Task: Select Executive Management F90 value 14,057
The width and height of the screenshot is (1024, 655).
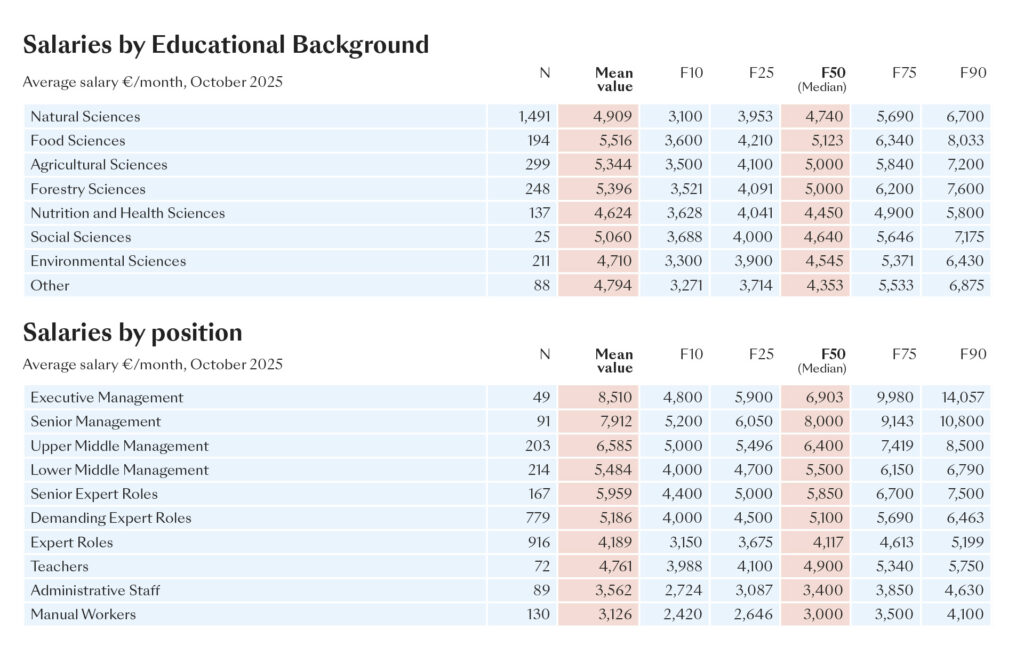Action: pyautogui.click(x=960, y=398)
